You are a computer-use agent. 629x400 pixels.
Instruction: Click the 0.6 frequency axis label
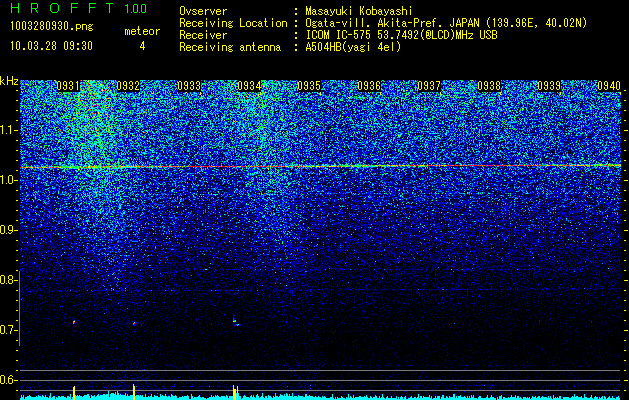coord(7,380)
